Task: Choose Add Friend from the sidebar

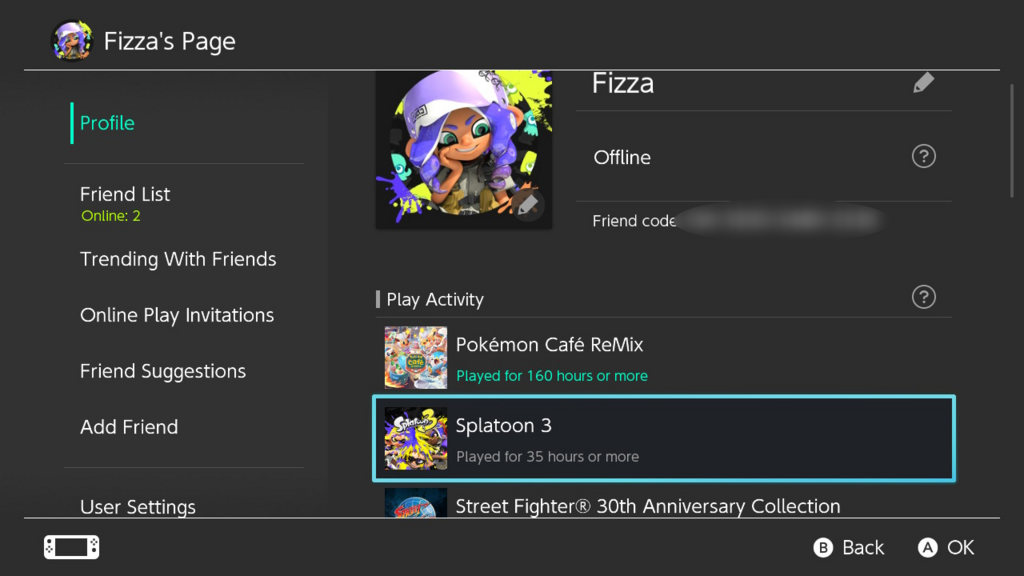Action: pyautogui.click(x=129, y=427)
